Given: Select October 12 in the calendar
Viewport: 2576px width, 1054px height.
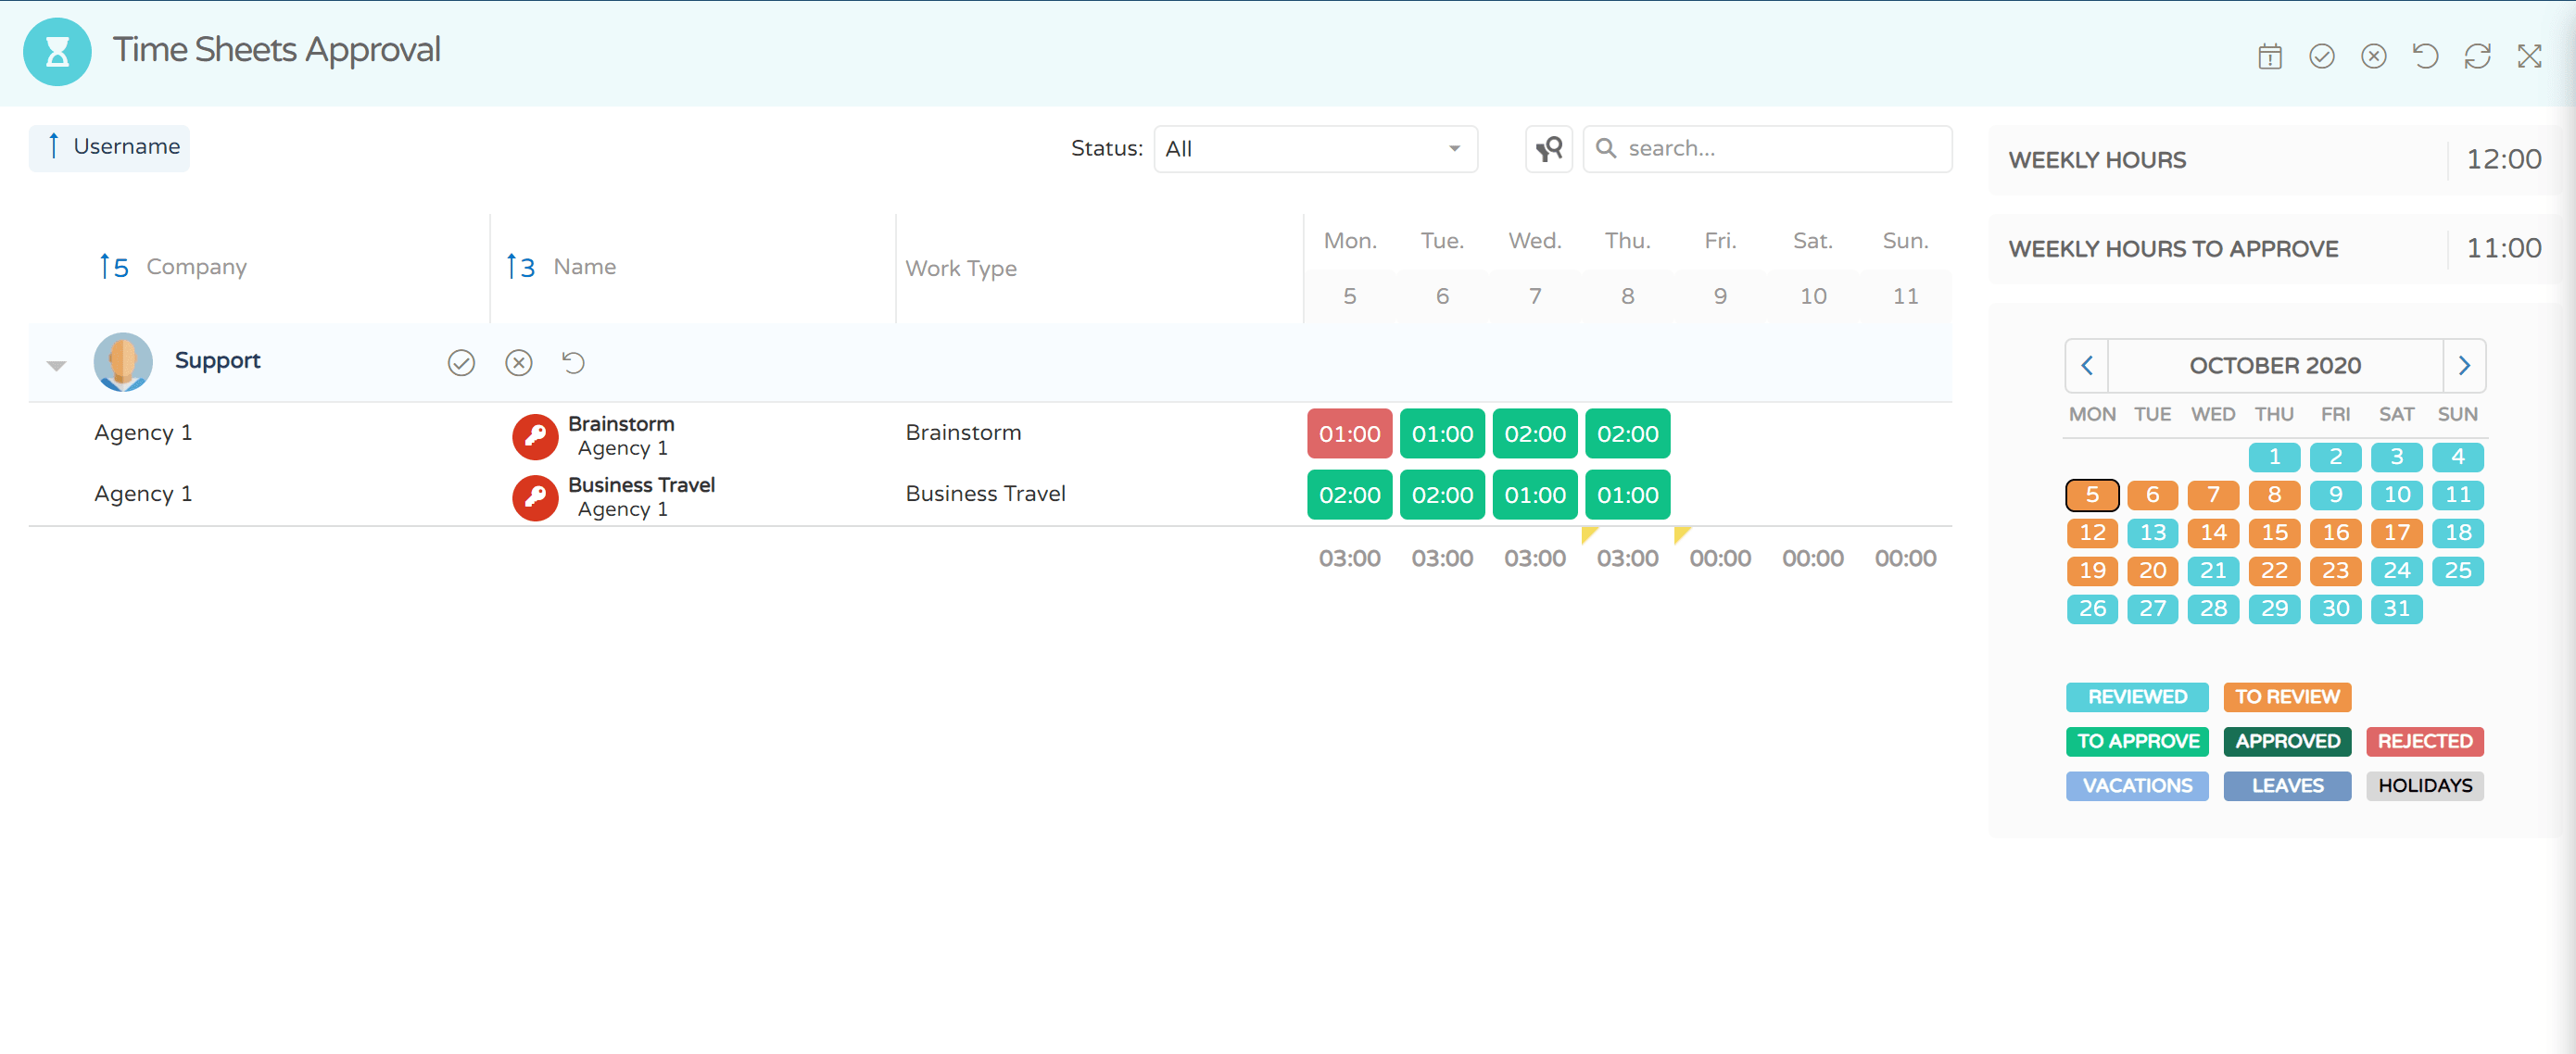Looking at the screenshot, I should point(2092,533).
